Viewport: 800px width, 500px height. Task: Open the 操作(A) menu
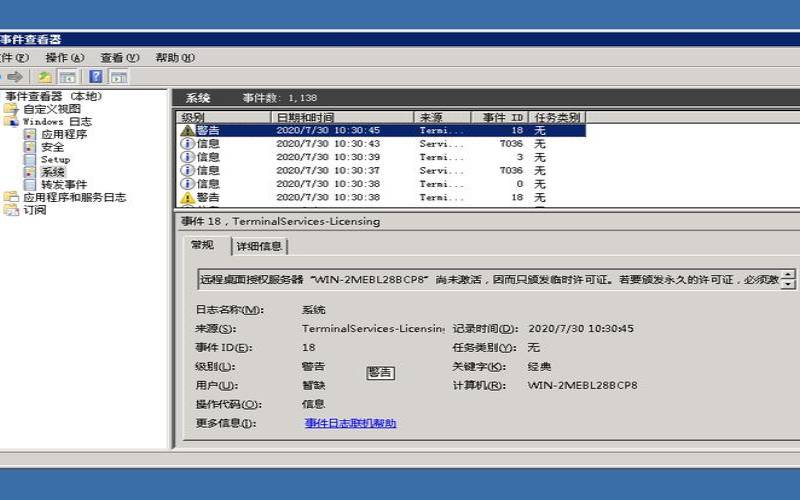click(64, 58)
